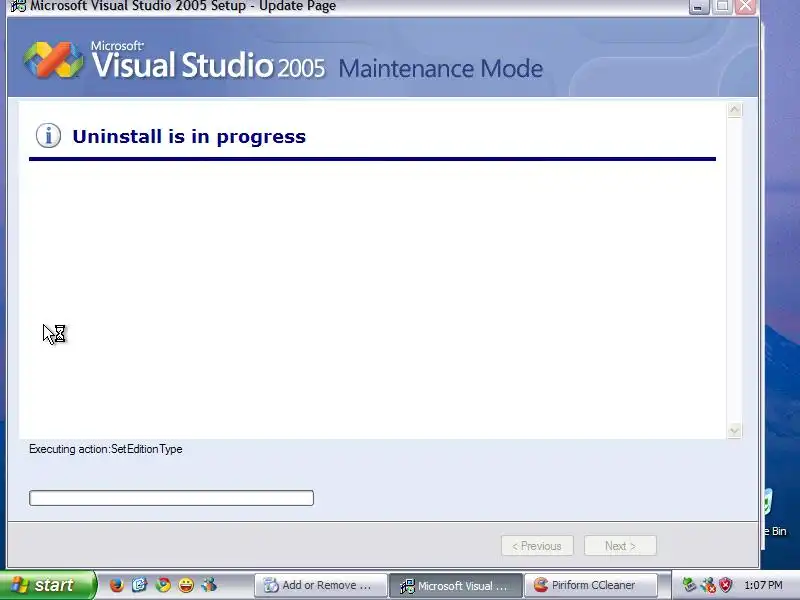Click the disabled Next button

point(620,546)
